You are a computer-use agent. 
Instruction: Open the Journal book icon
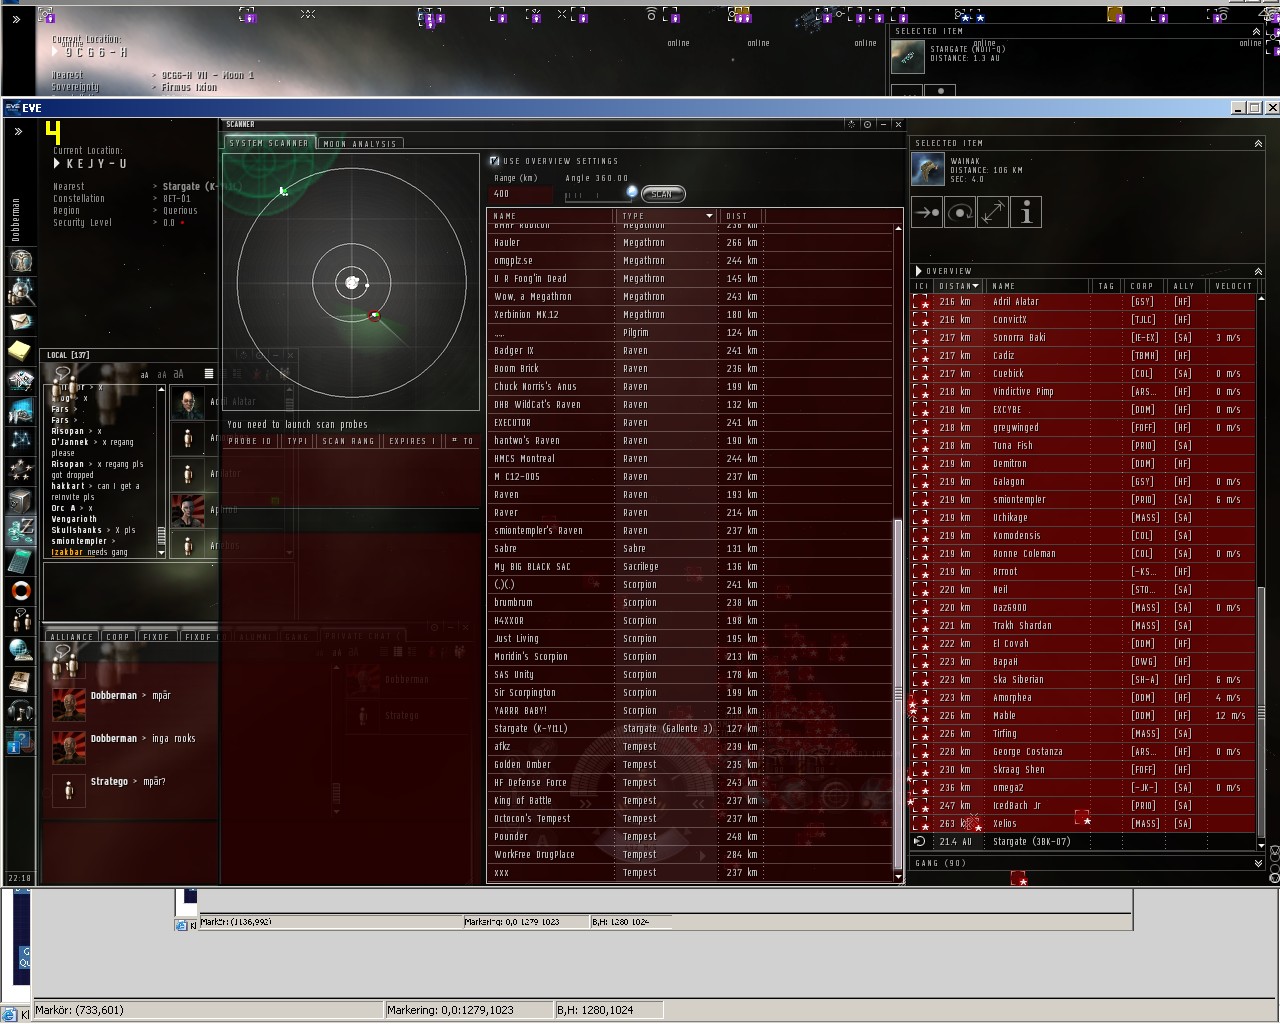(21, 681)
